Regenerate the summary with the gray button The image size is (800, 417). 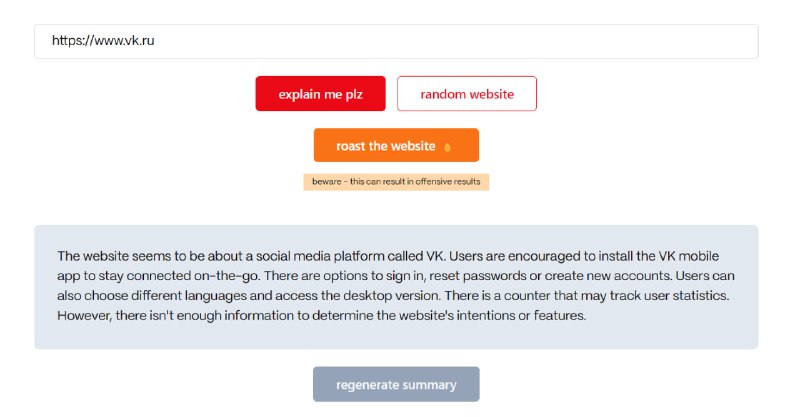click(x=396, y=384)
